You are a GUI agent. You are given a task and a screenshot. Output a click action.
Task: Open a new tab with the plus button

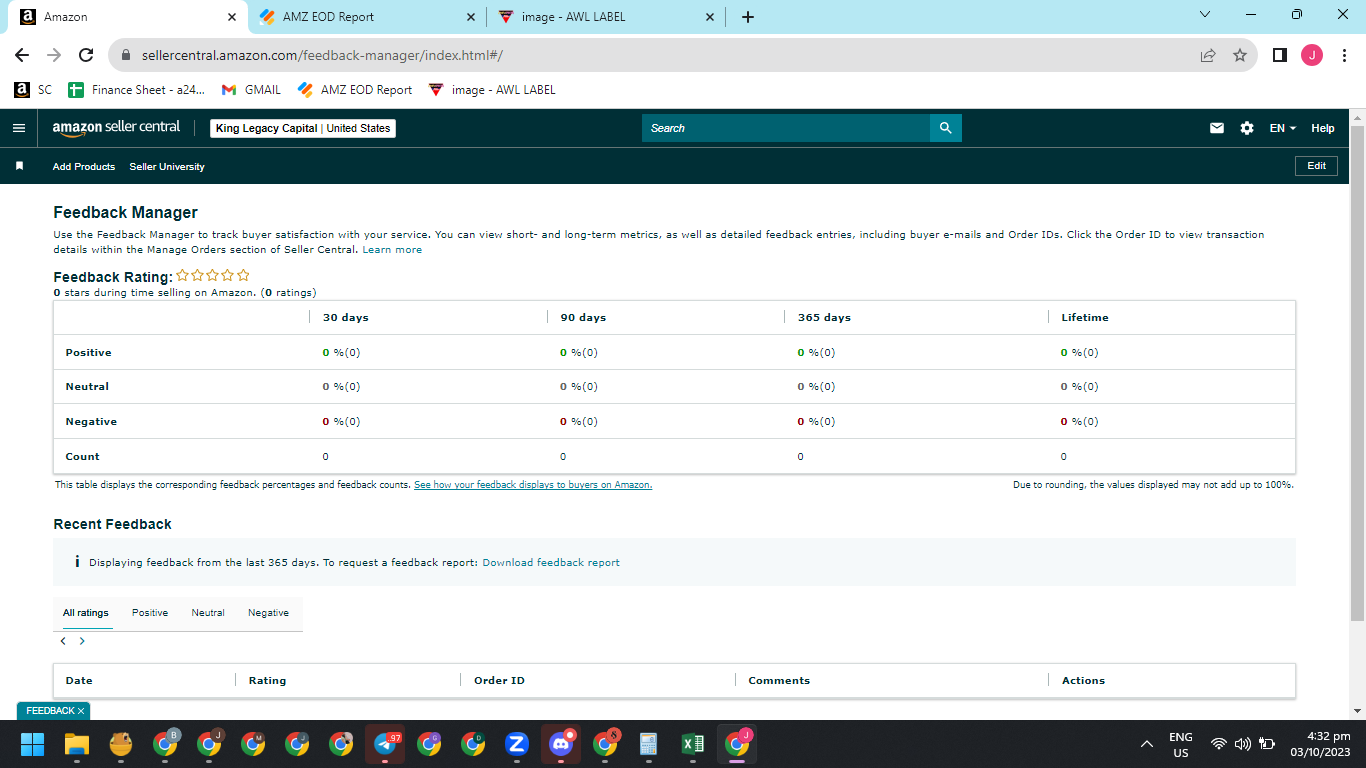[748, 17]
